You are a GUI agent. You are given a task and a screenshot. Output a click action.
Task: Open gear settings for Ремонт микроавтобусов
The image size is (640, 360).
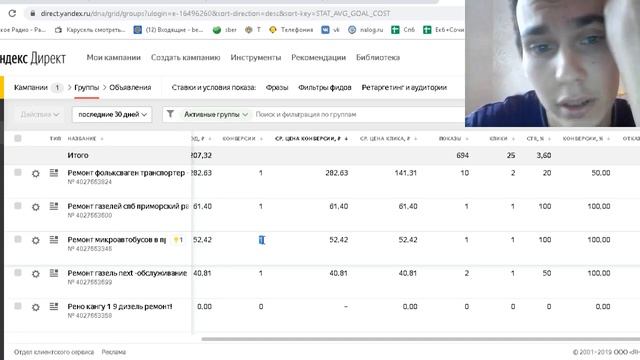(36, 241)
